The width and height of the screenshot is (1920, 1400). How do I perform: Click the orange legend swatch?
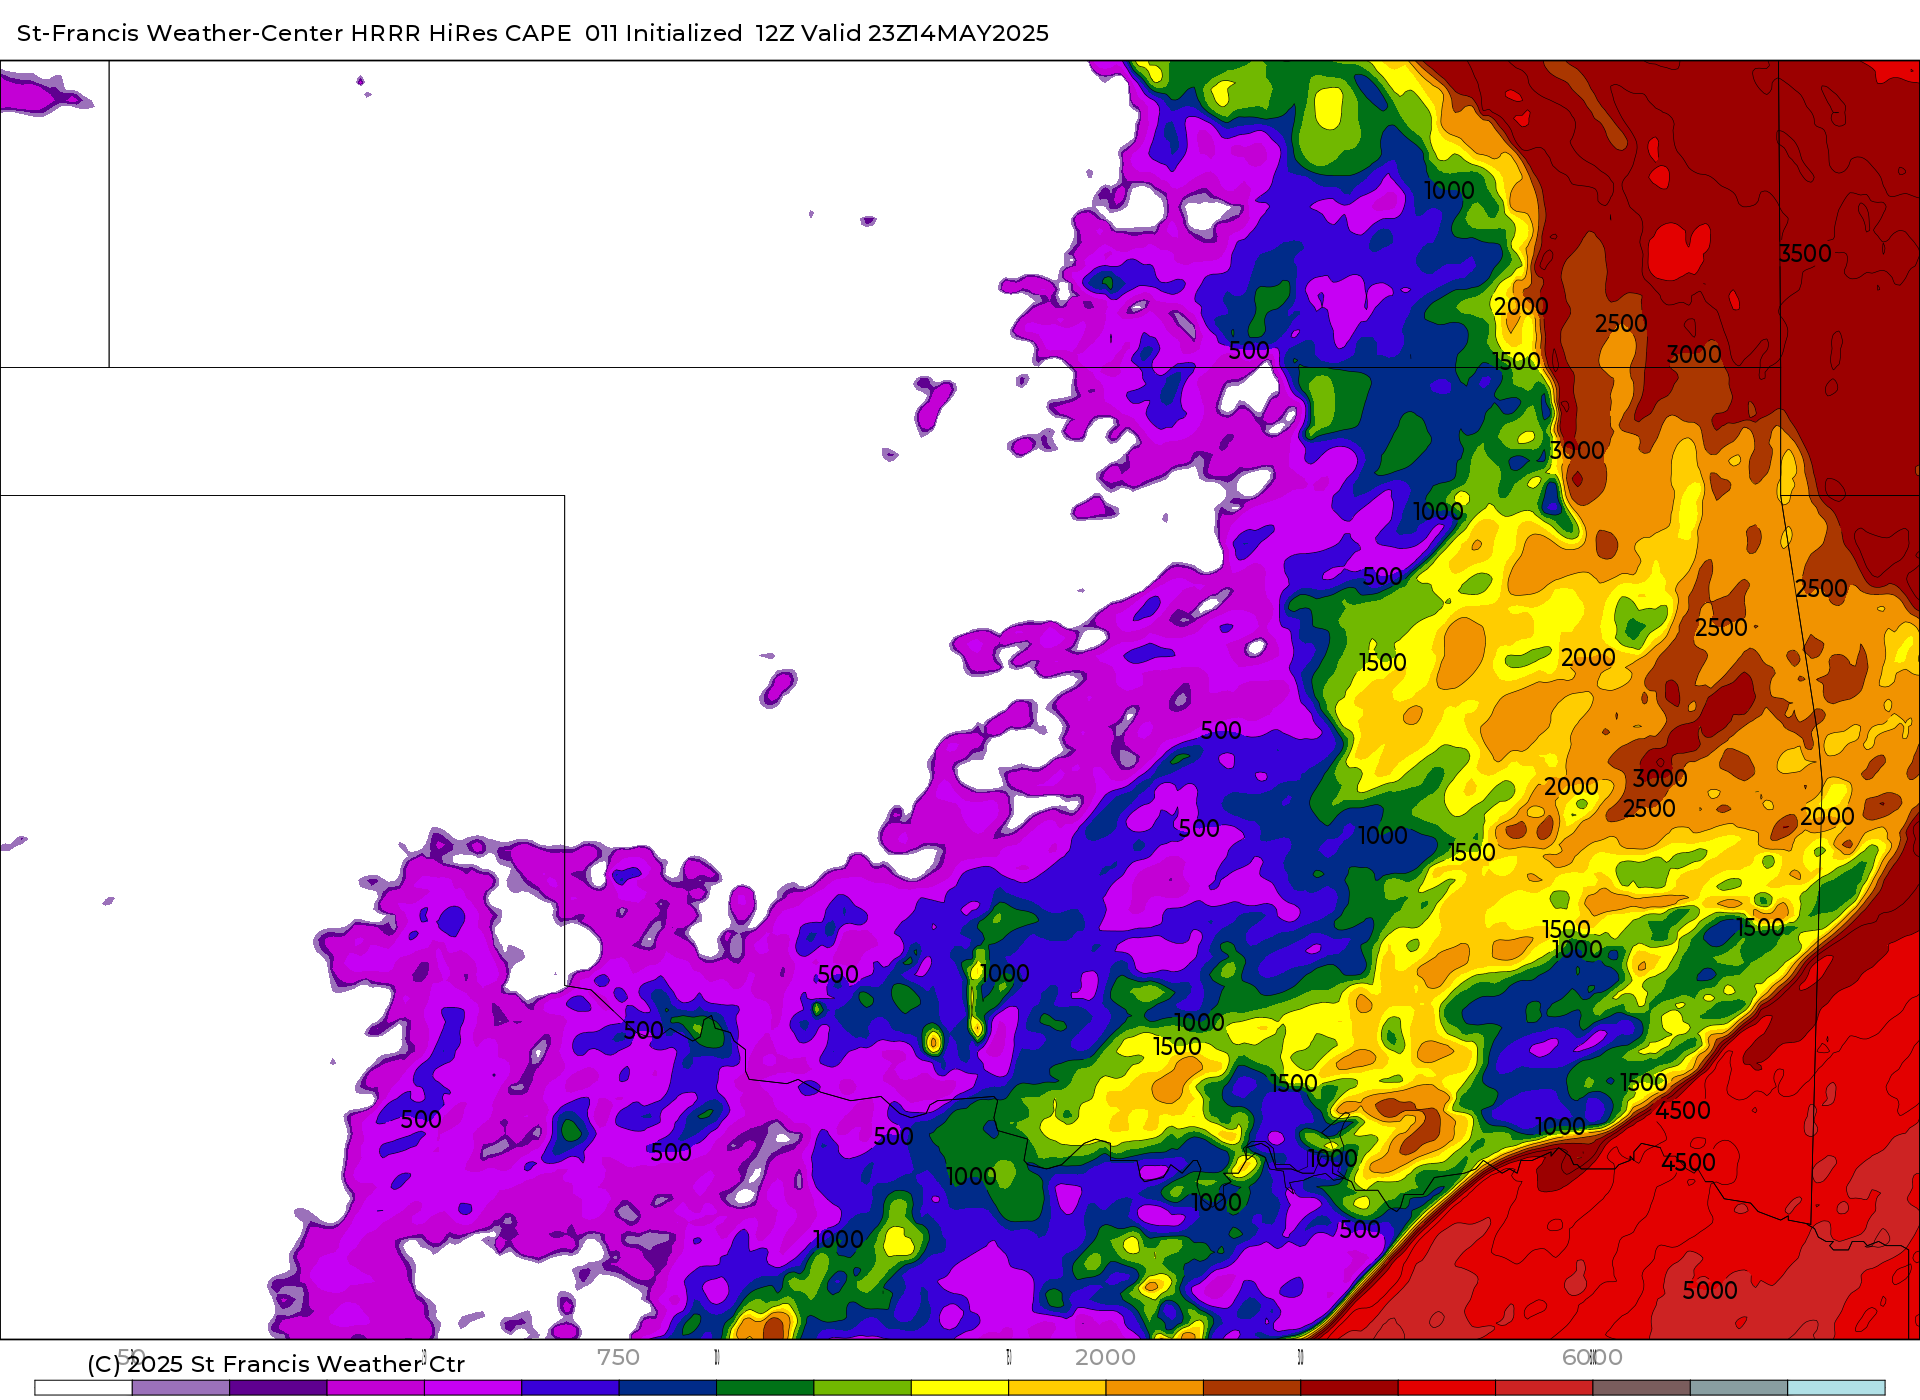(x=1155, y=1388)
